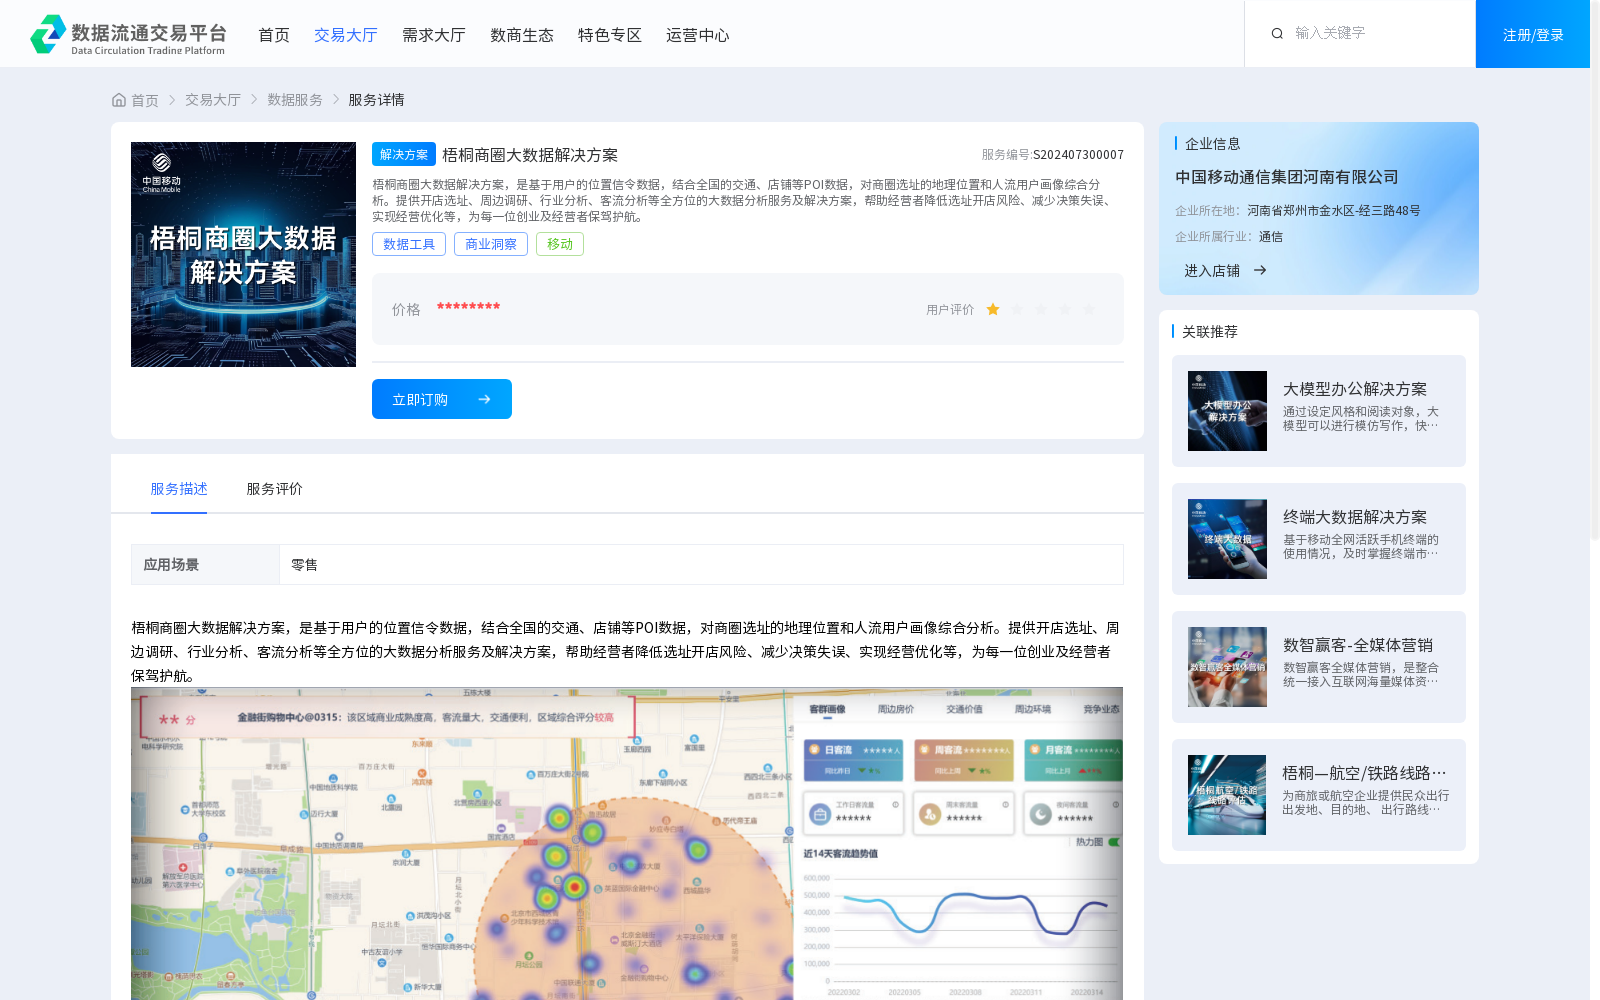The width and height of the screenshot is (1600, 1000).
Task: Click the 注册/登录 button
Action: [1533, 34]
